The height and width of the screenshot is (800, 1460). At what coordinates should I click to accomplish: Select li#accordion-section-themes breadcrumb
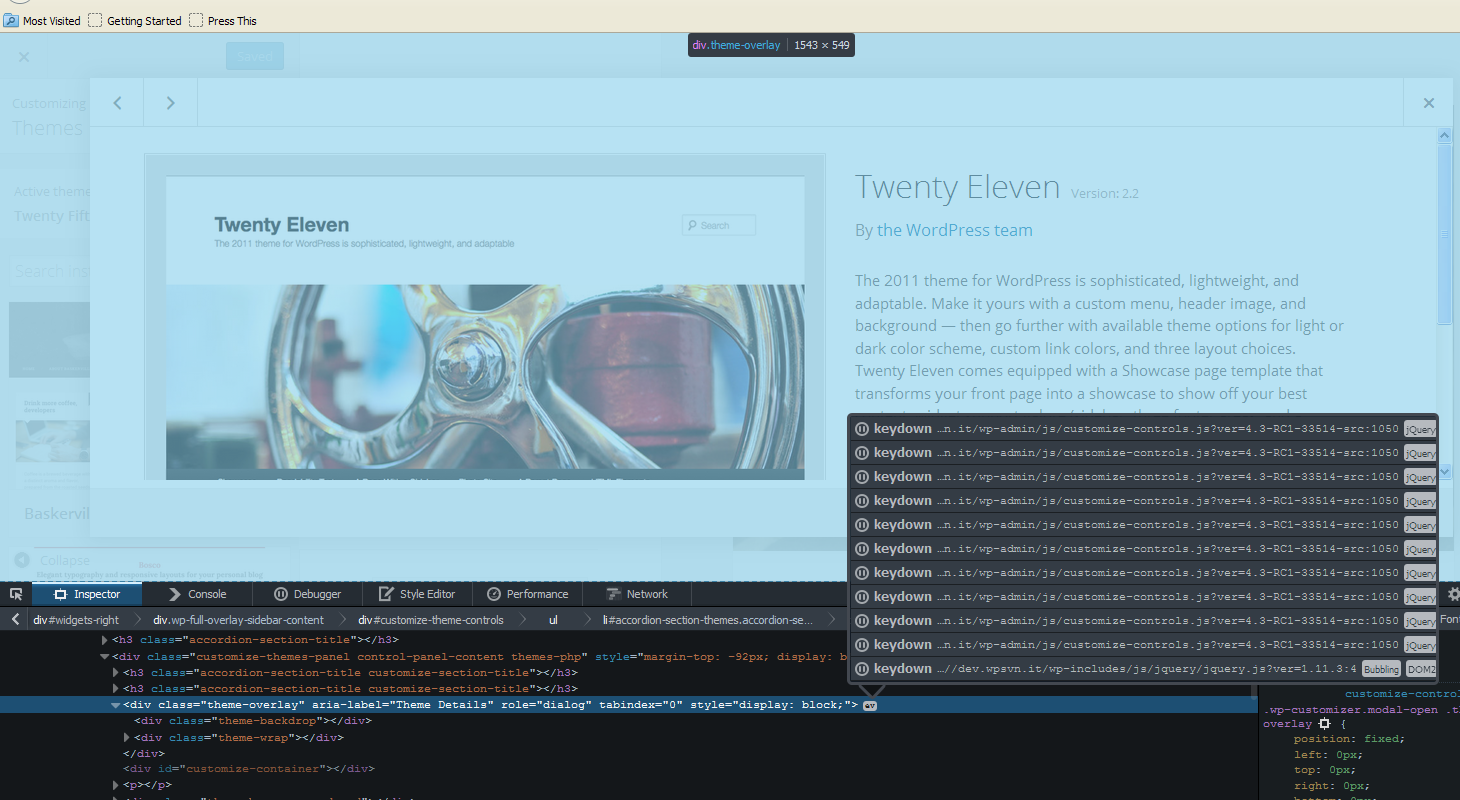[708, 620]
